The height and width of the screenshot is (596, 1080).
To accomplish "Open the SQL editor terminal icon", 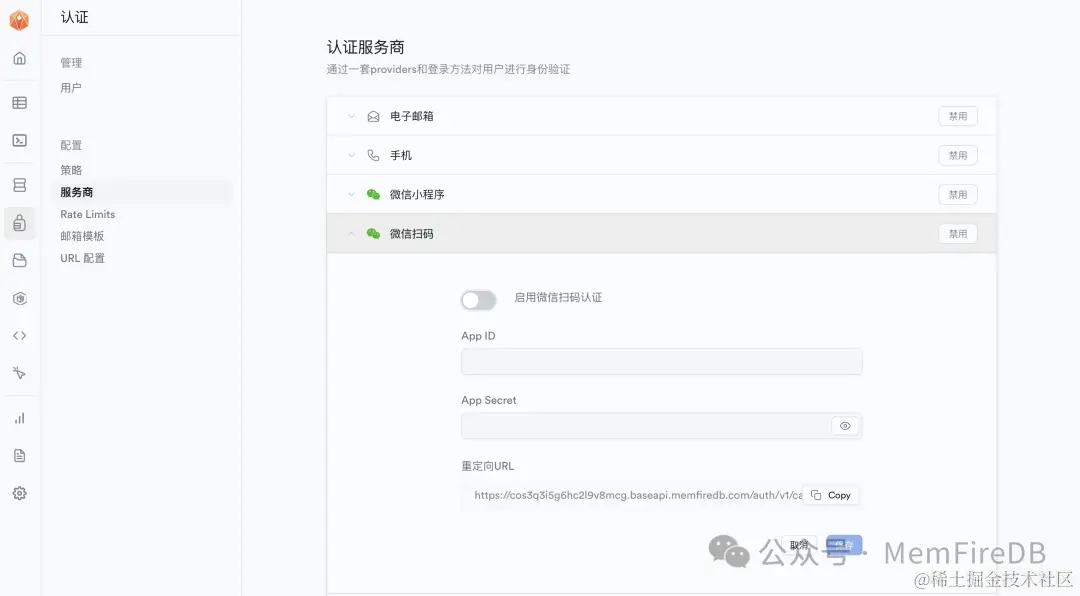I will [19, 139].
